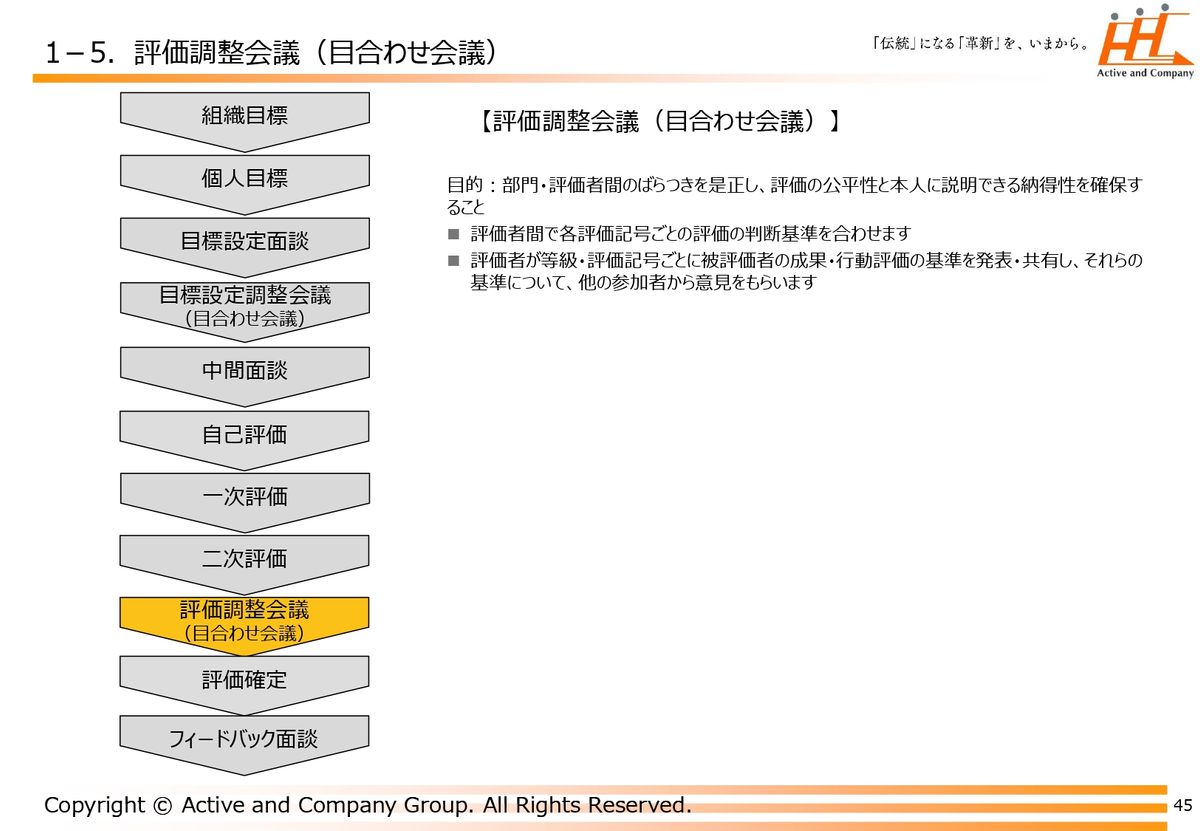The image size is (1200, 831).
Task: Click the page number 45
Action: (x=1183, y=806)
